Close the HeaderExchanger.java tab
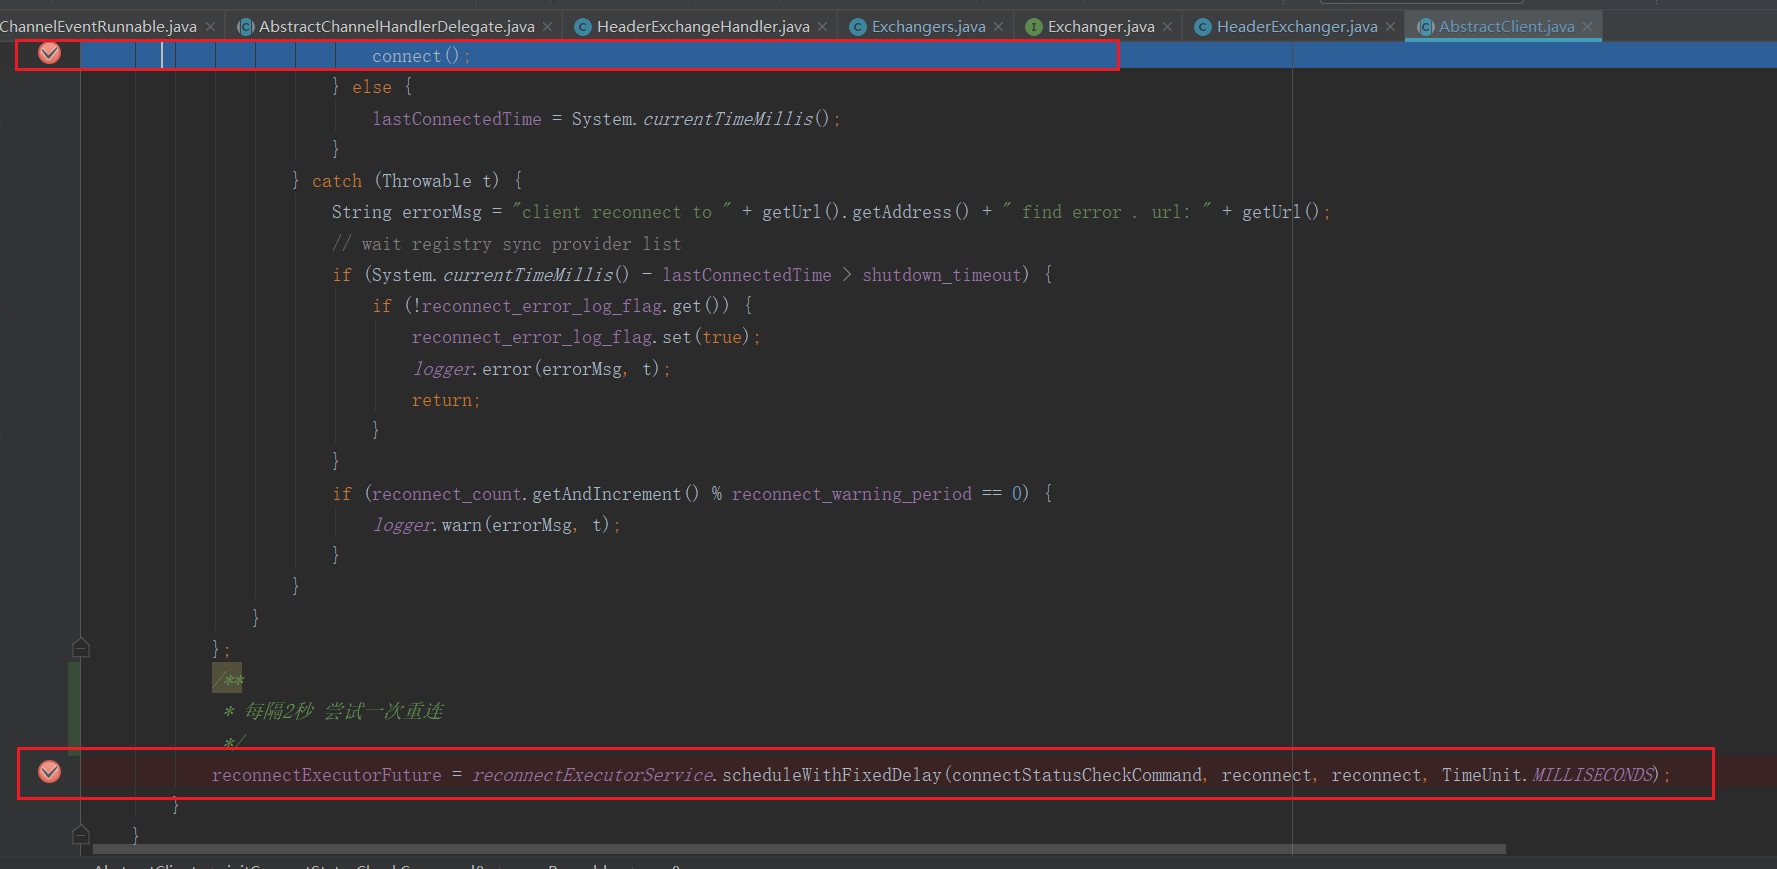The image size is (1777, 869). click(x=1390, y=27)
